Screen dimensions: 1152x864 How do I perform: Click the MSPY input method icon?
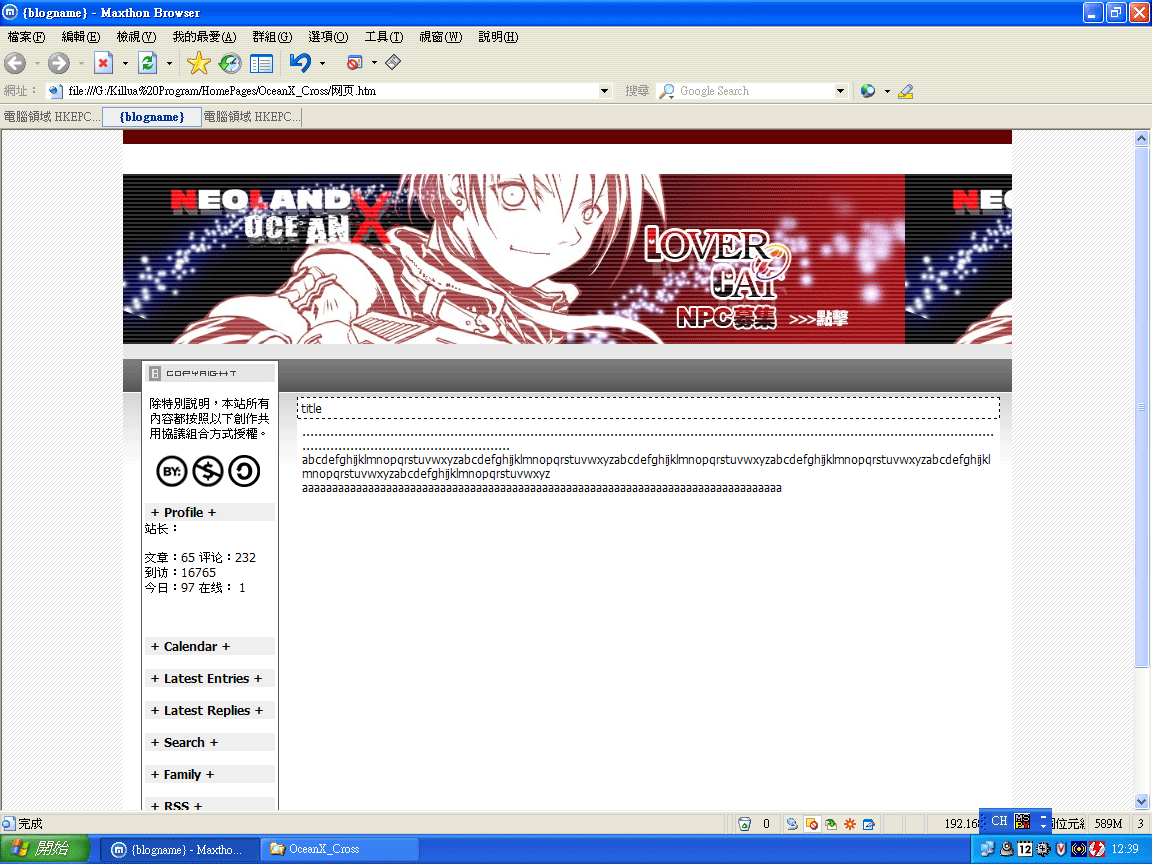1022,821
